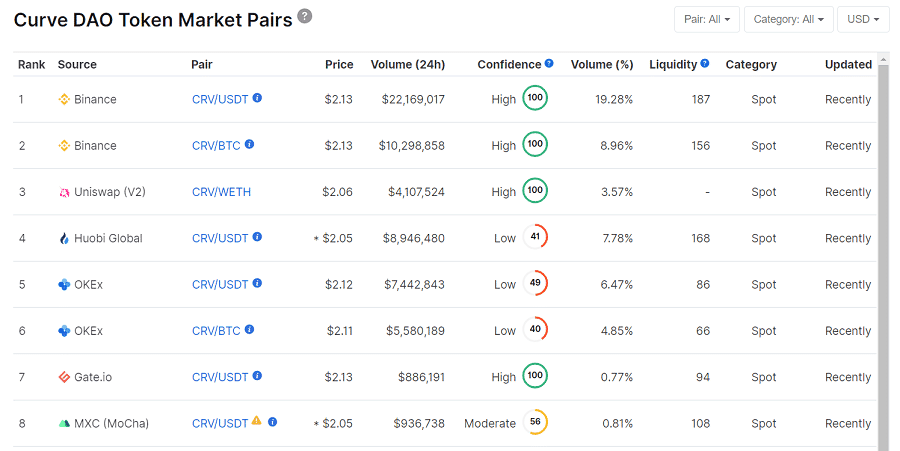900x451 pixels.
Task: Open MXC (MoCha) exchange name link
Action: 111,423
